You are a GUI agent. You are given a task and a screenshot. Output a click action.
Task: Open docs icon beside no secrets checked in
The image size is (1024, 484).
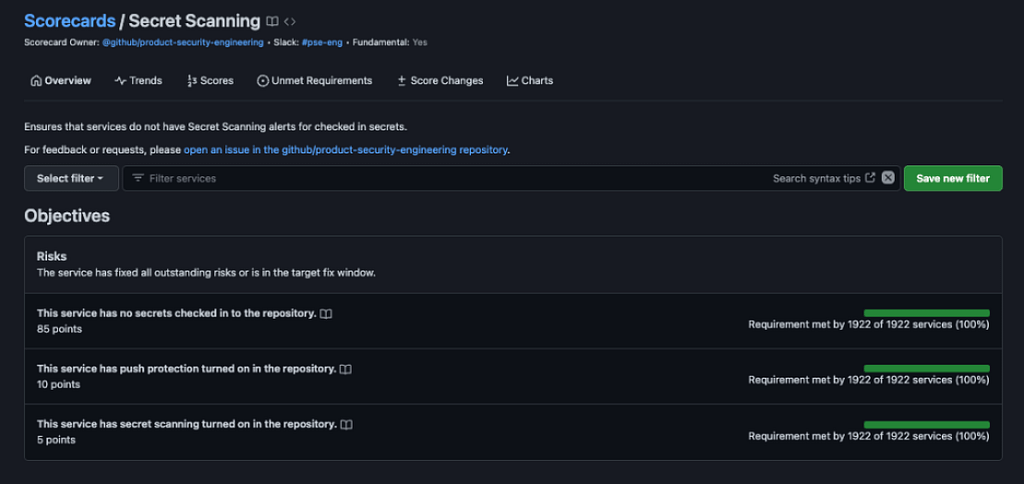pos(326,314)
